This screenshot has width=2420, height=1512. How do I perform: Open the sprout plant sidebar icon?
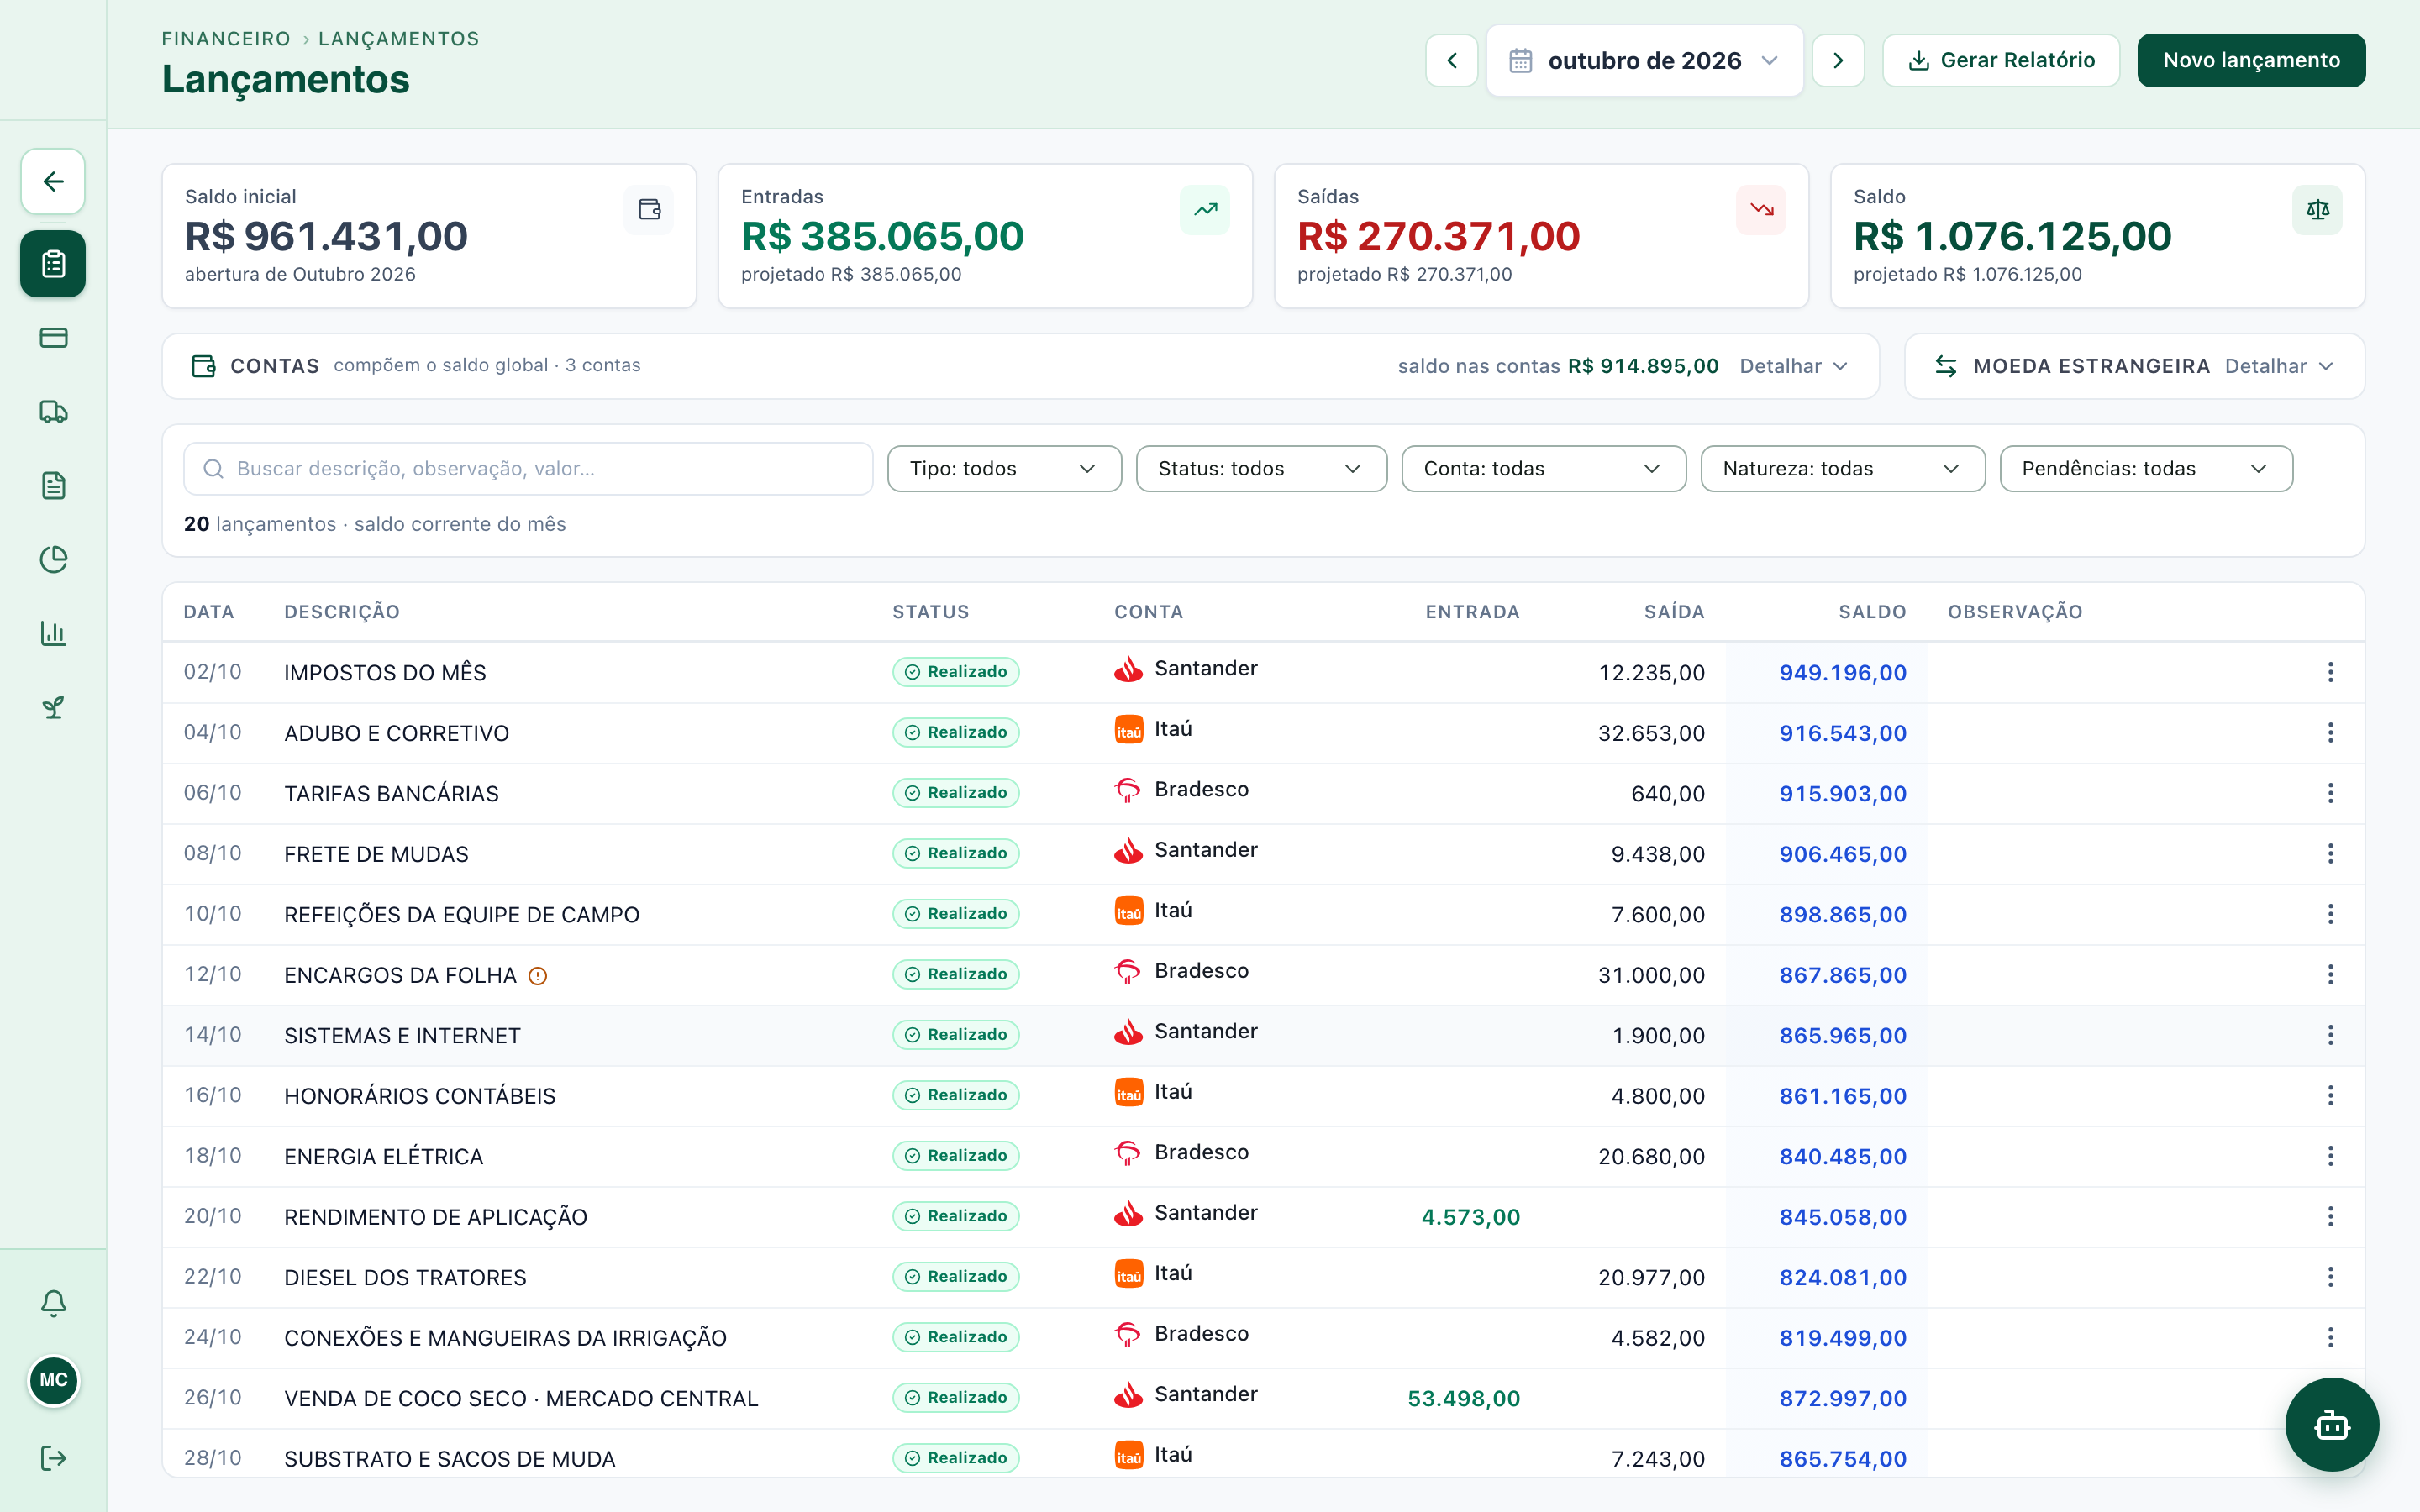click(x=53, y=708)
